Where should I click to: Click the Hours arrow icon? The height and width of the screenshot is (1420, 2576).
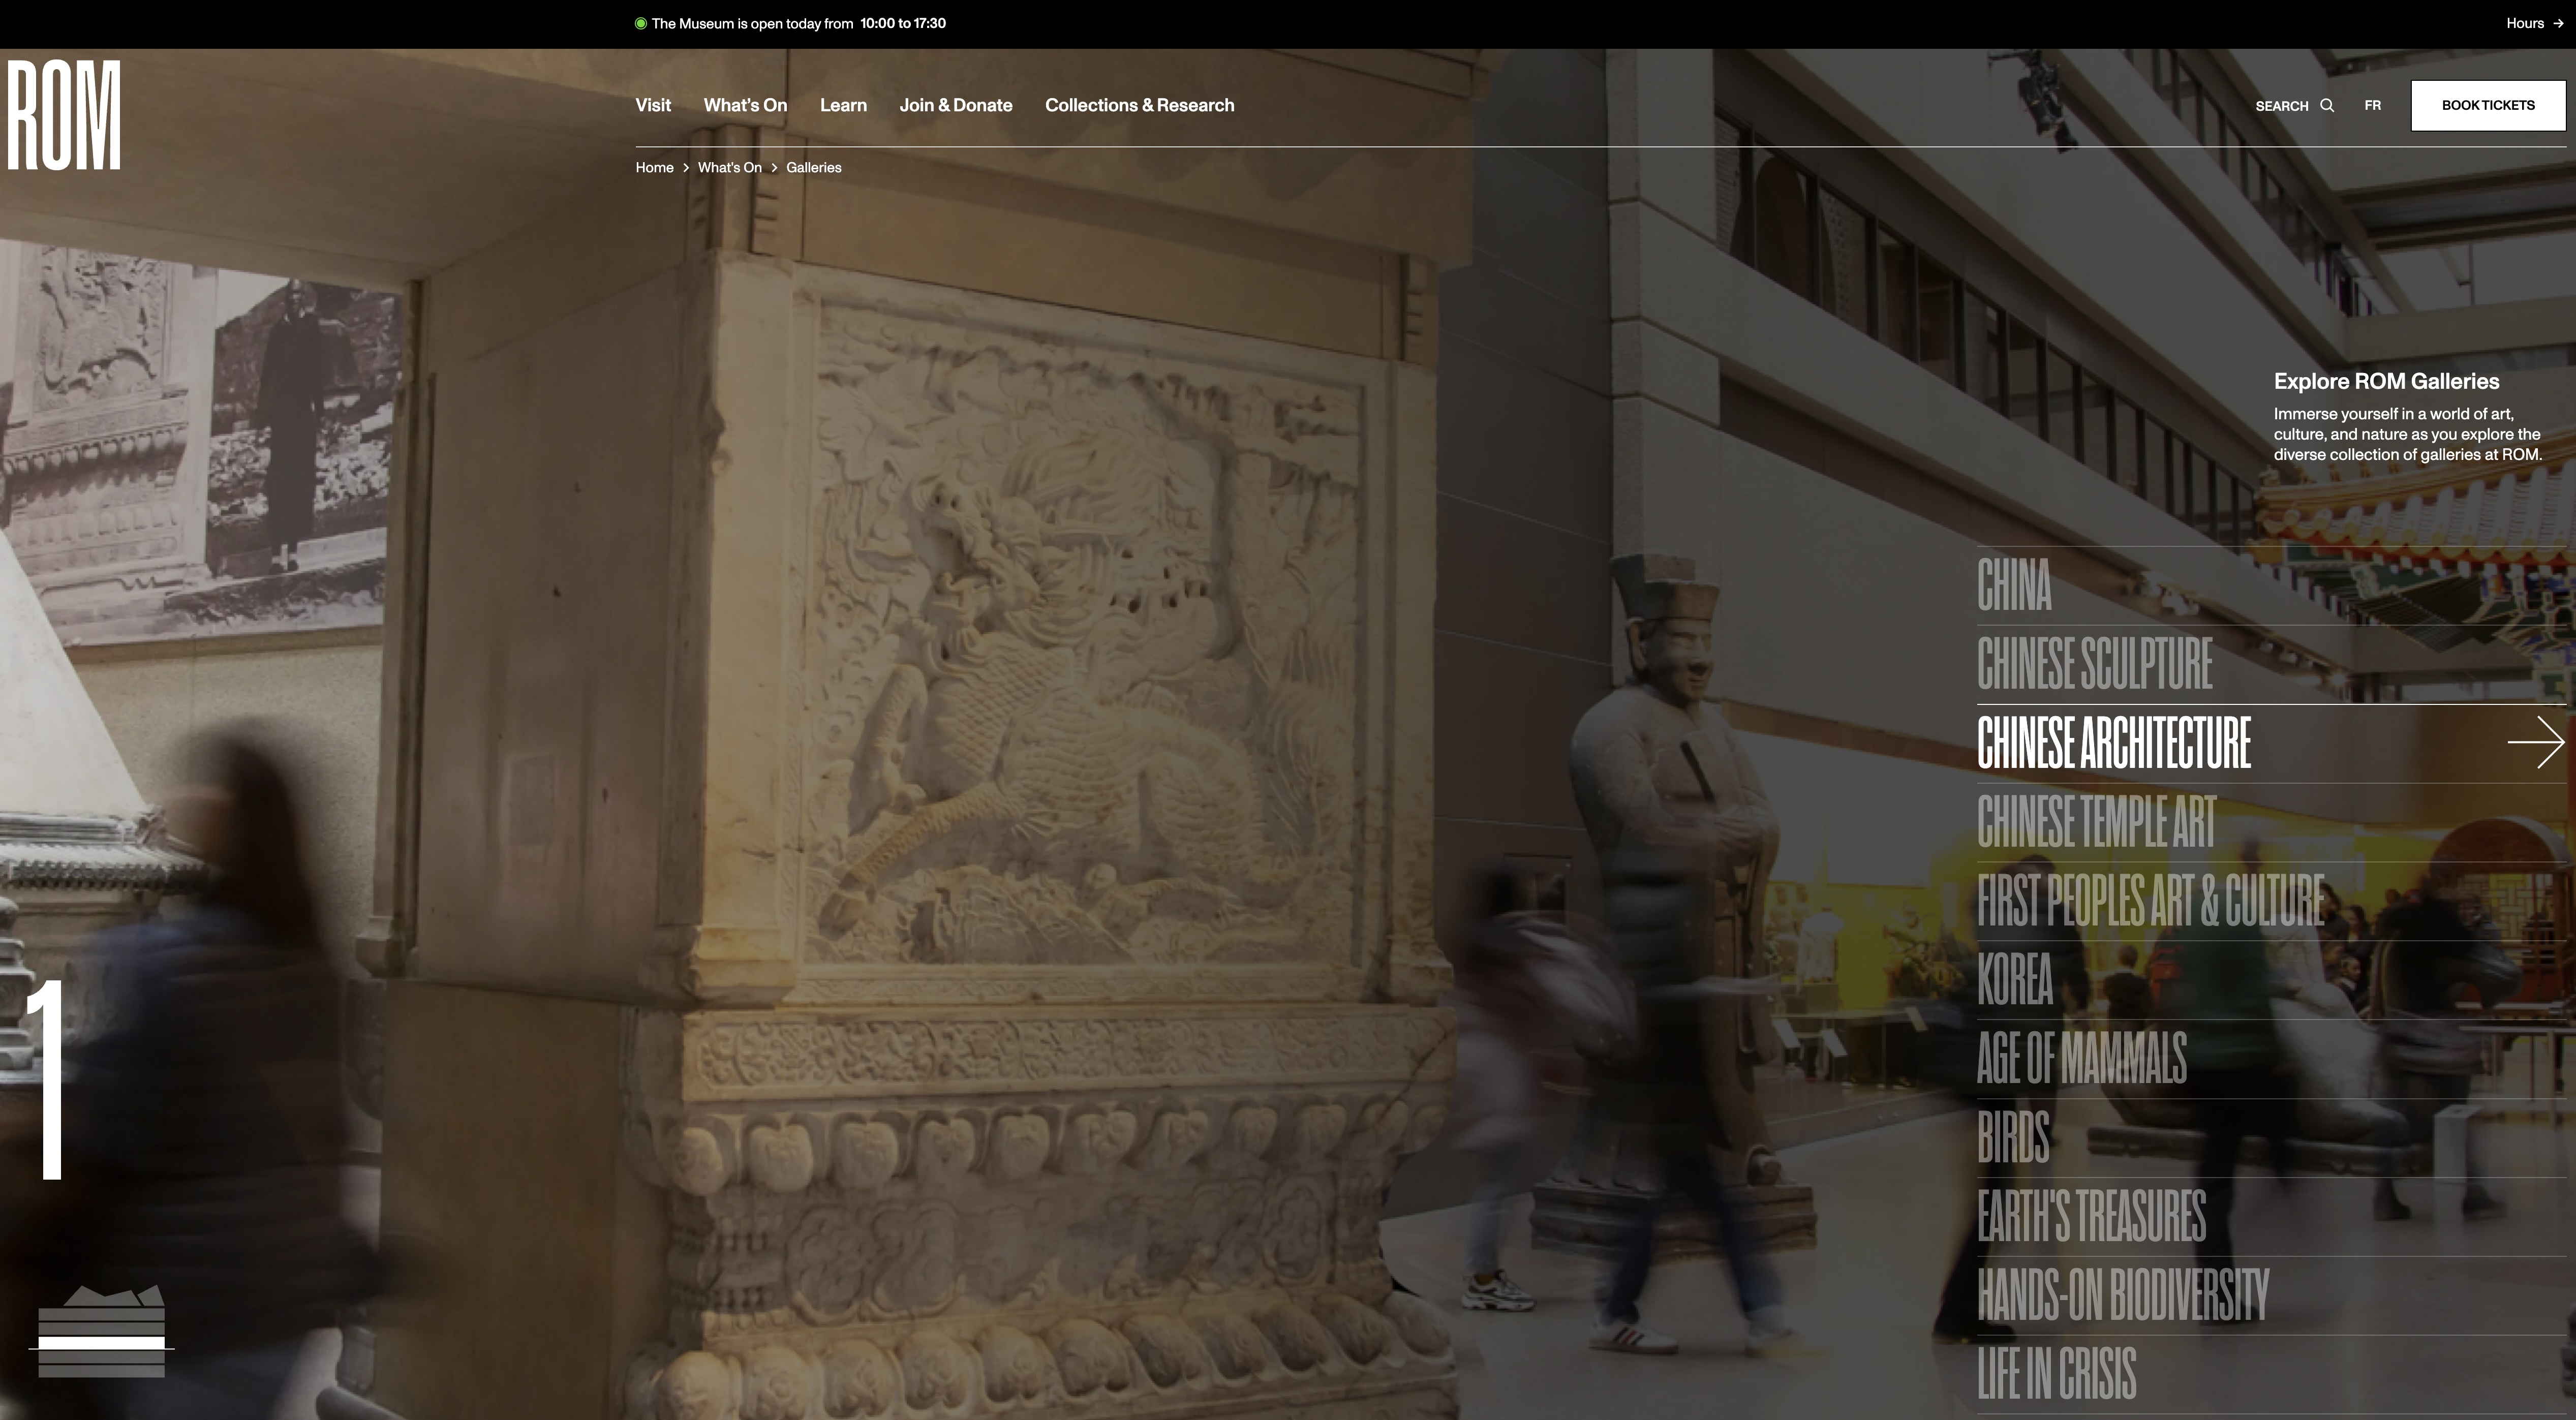coord(2558,23)
